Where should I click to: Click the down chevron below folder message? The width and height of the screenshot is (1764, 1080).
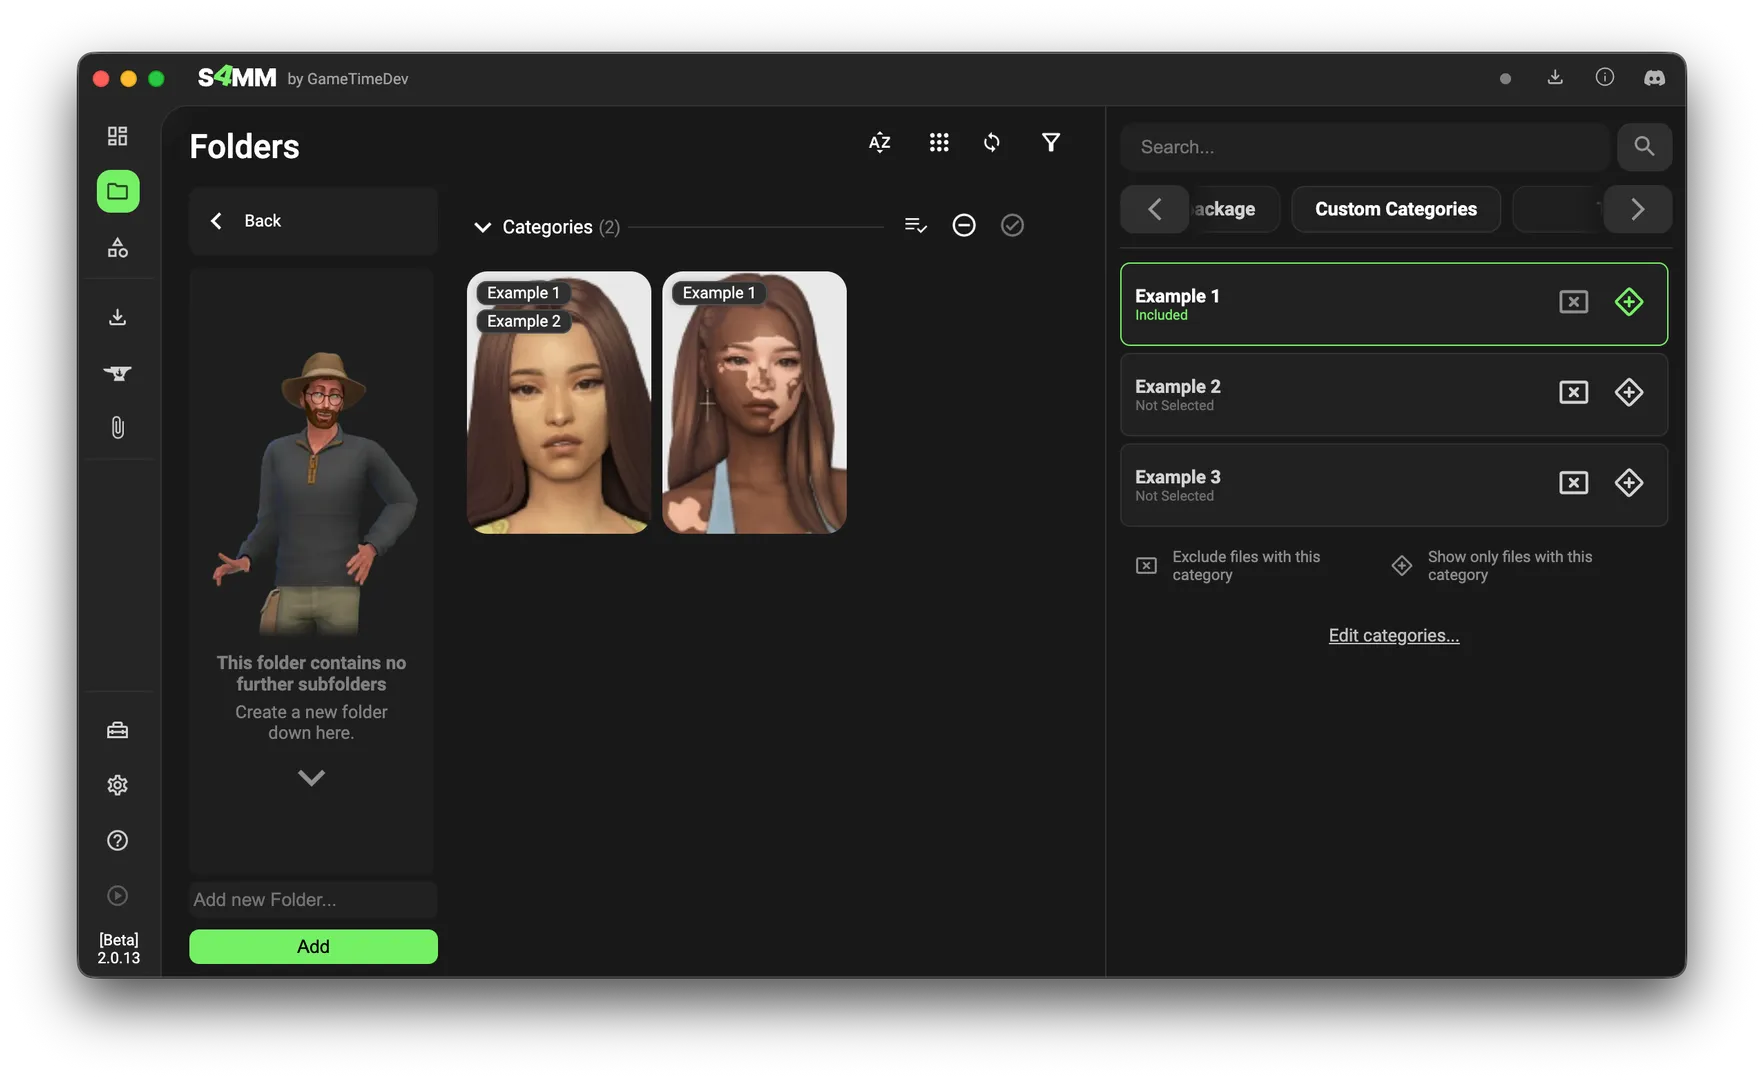click(311, 778)
